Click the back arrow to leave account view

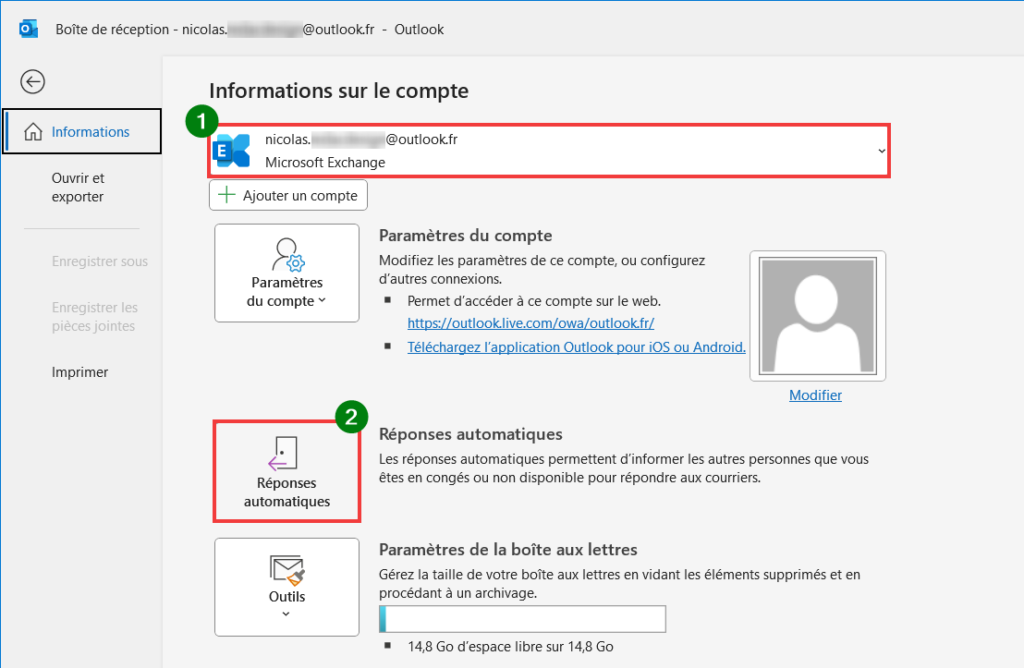[32, 81]
